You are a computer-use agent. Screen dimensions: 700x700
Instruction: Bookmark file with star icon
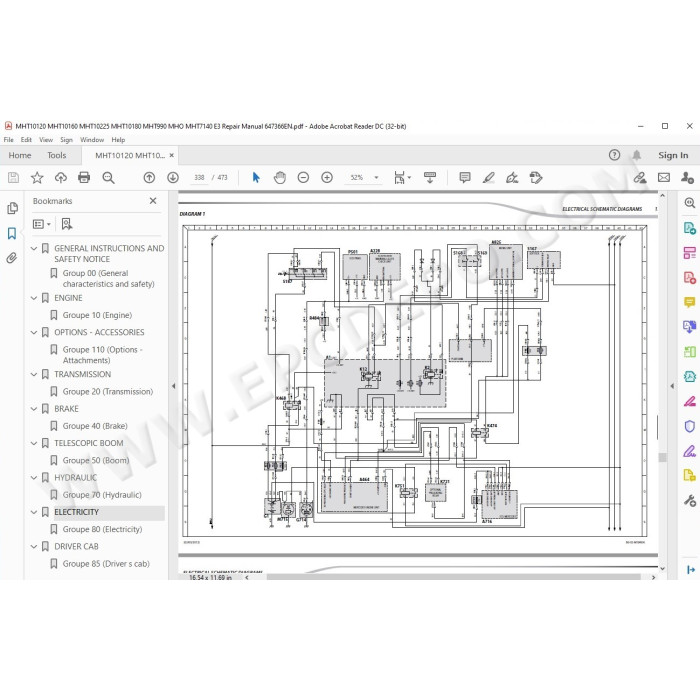tap(37, 178)
